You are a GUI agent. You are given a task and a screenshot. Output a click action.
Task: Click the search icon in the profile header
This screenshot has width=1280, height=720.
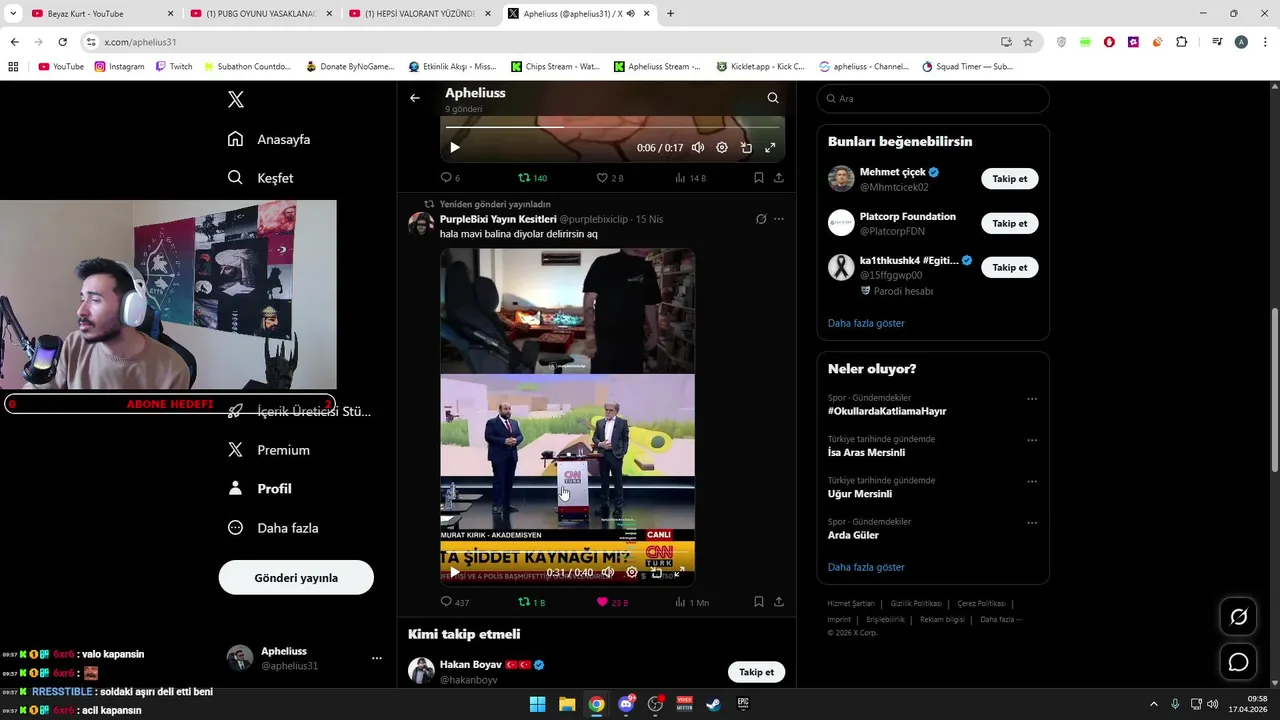pyautogui.click(x=773, y=98)
